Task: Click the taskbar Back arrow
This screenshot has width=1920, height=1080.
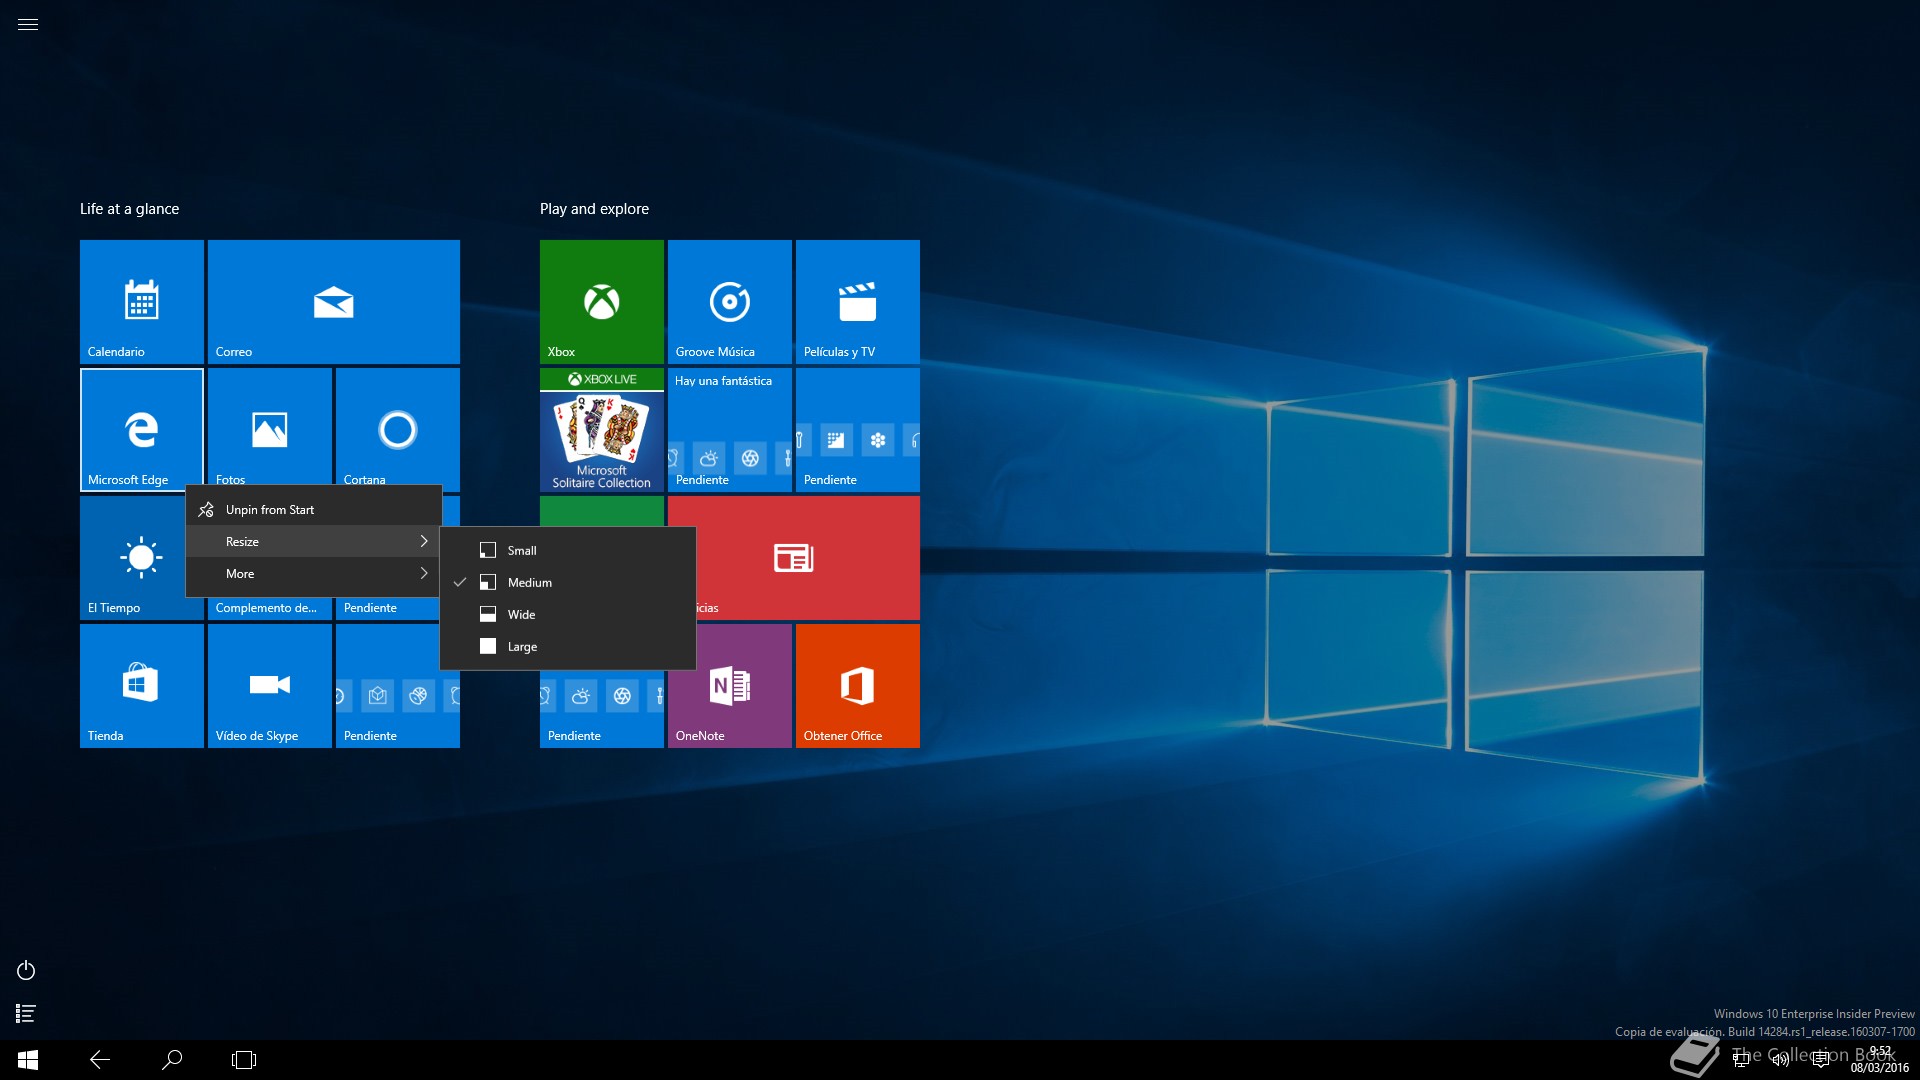Action: [100, 1060]
